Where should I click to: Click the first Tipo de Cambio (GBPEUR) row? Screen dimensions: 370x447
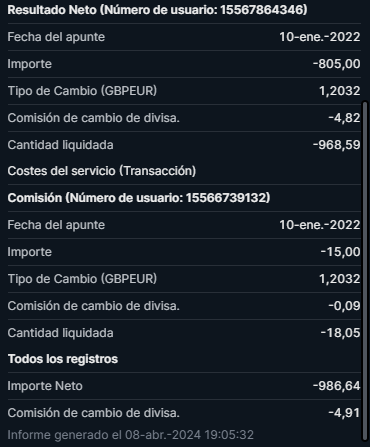[184, 91]
